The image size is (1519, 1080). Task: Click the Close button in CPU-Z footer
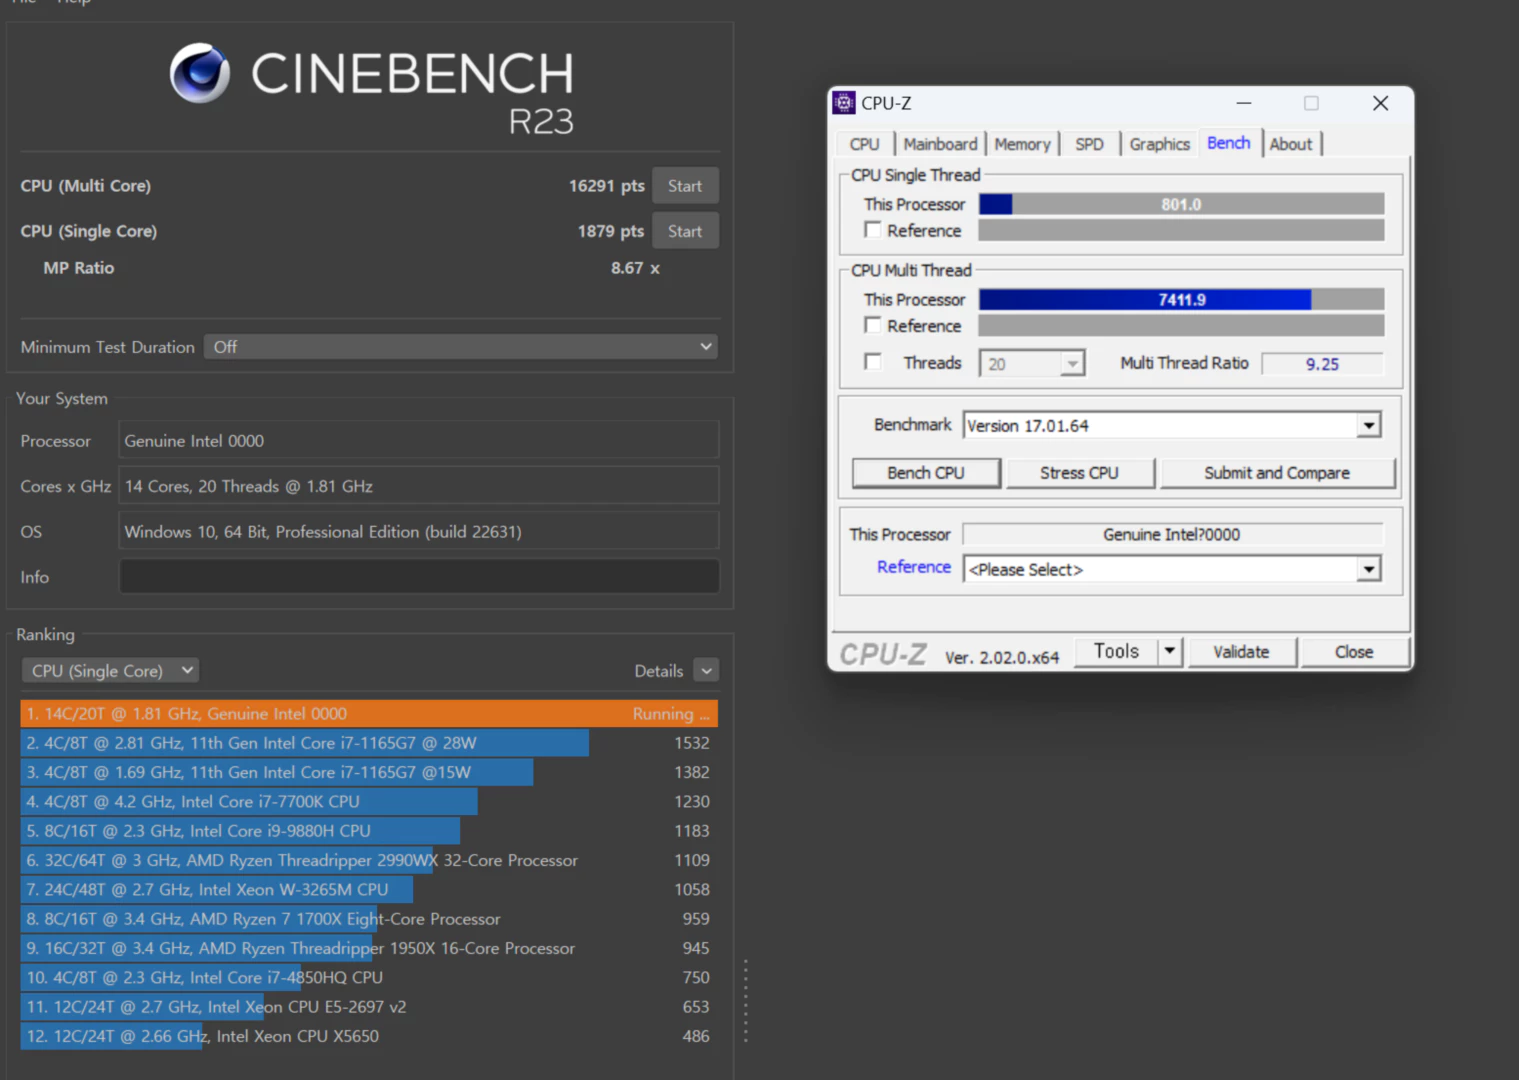[1354, 652]
